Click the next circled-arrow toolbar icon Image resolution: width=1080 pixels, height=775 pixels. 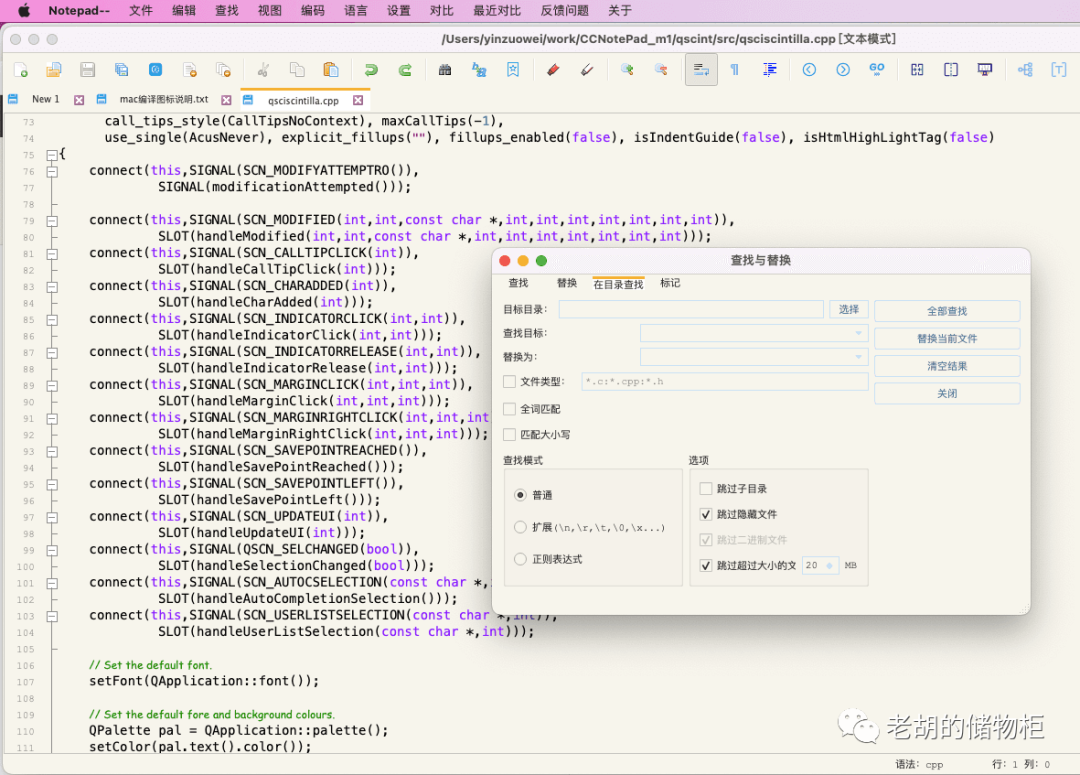tap(843, 70)
